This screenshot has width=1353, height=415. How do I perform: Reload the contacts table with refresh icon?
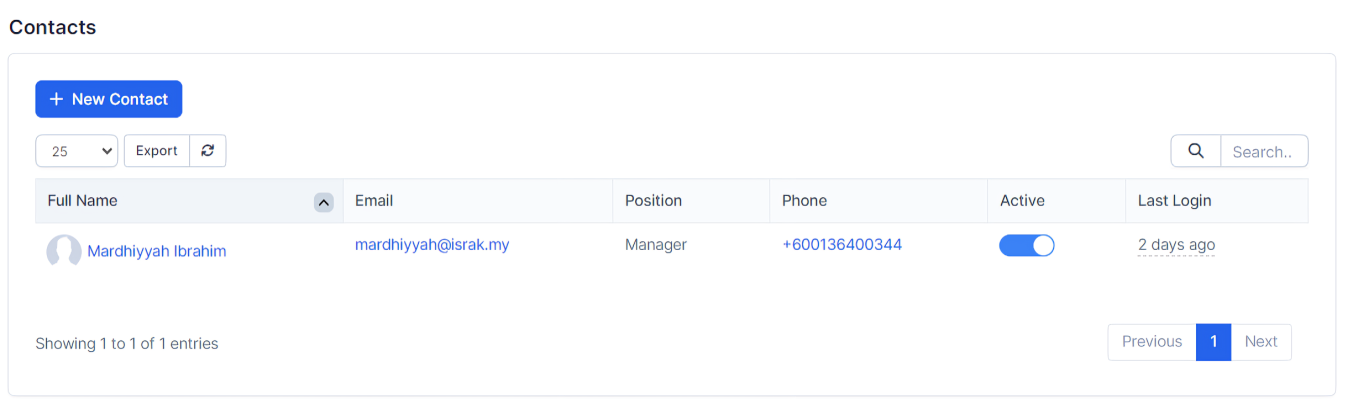[x=208, y=151]
